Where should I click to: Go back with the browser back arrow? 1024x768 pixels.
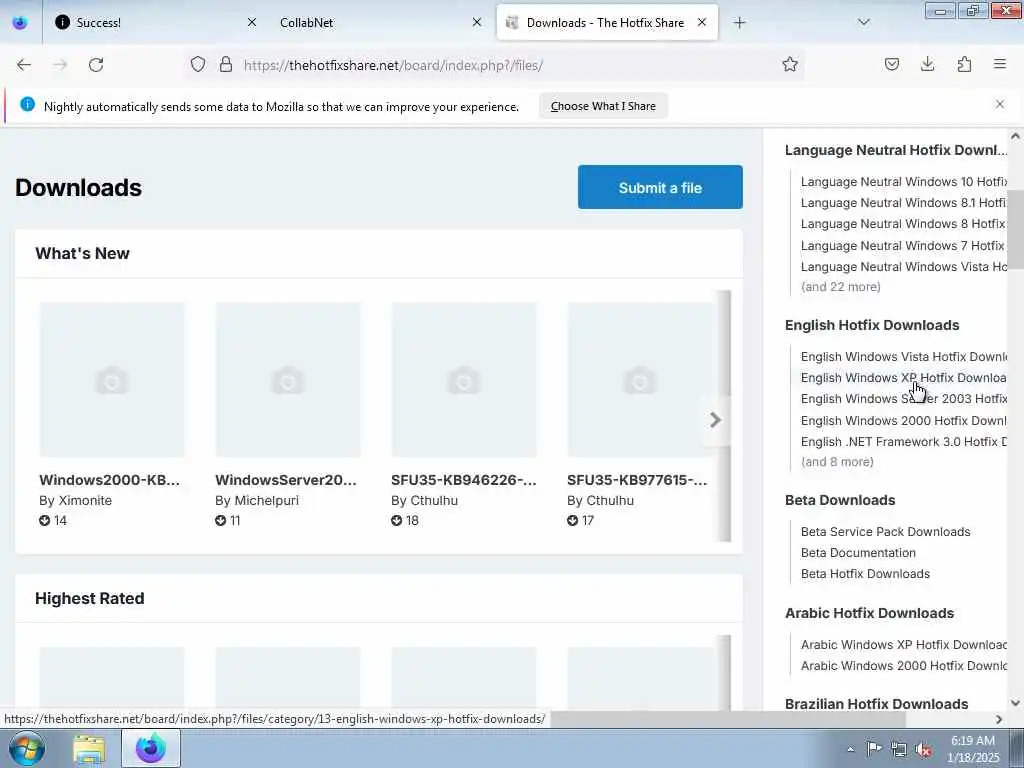point(24,65)
